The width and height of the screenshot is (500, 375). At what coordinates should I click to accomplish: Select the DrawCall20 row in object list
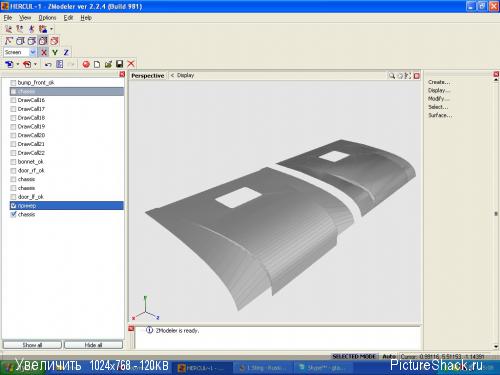(67, 135)
